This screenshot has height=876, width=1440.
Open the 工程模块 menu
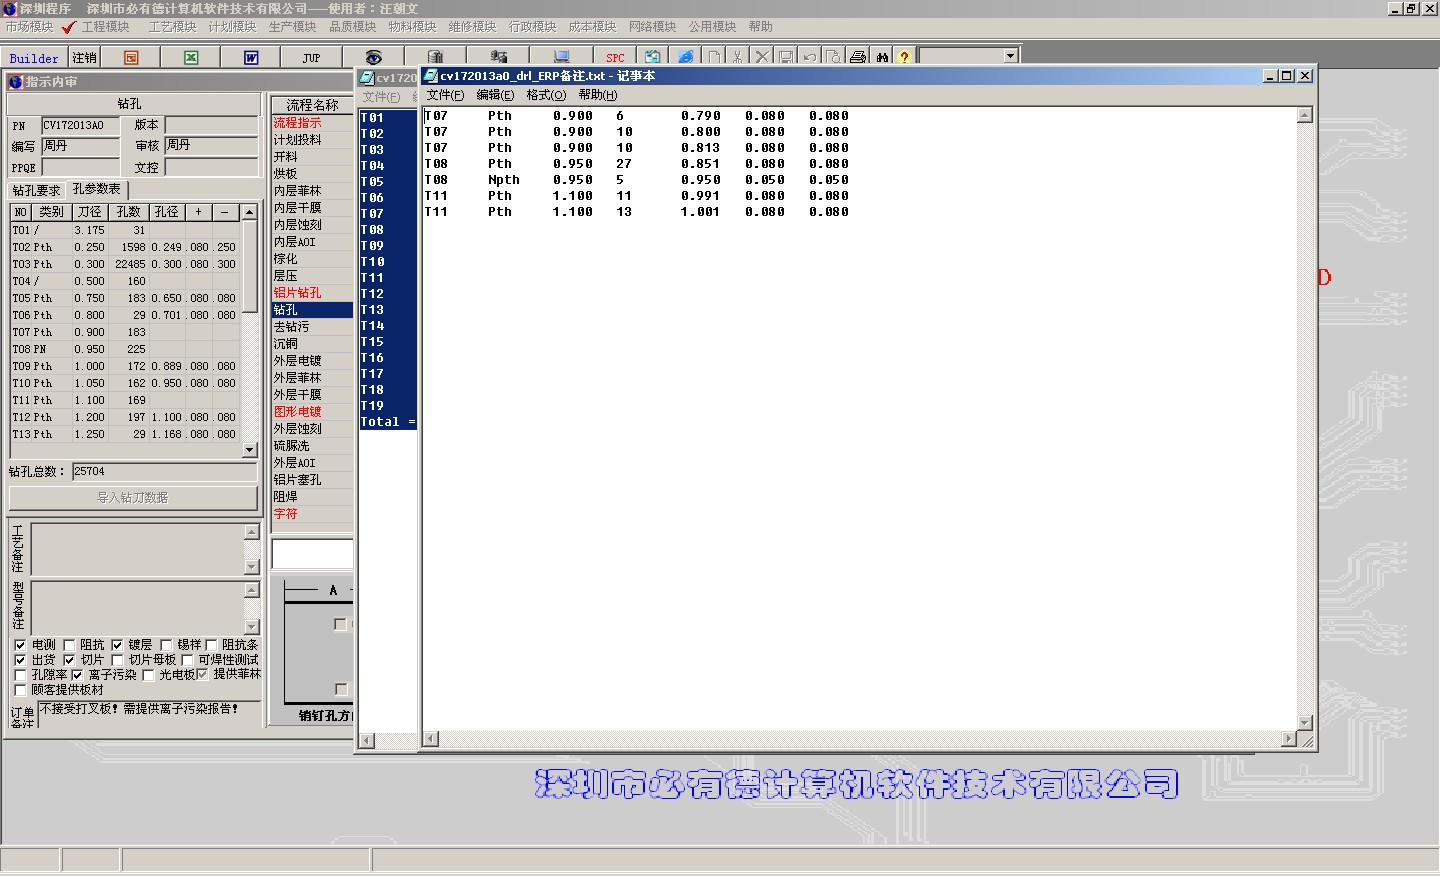105,27
